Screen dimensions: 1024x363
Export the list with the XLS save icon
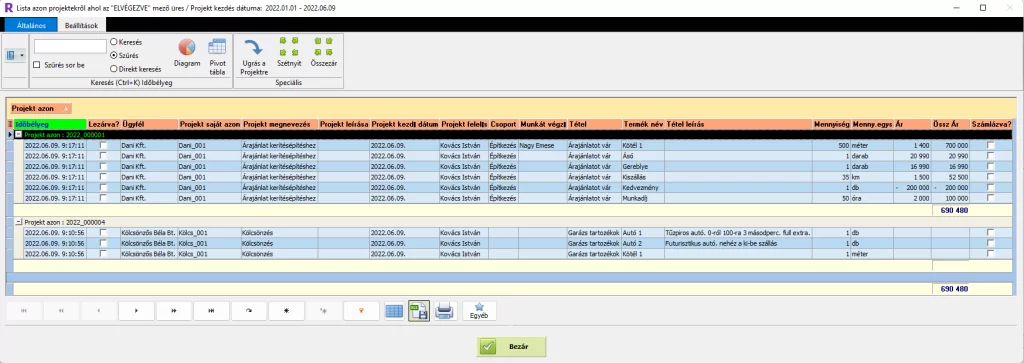[x=419, y=311]
